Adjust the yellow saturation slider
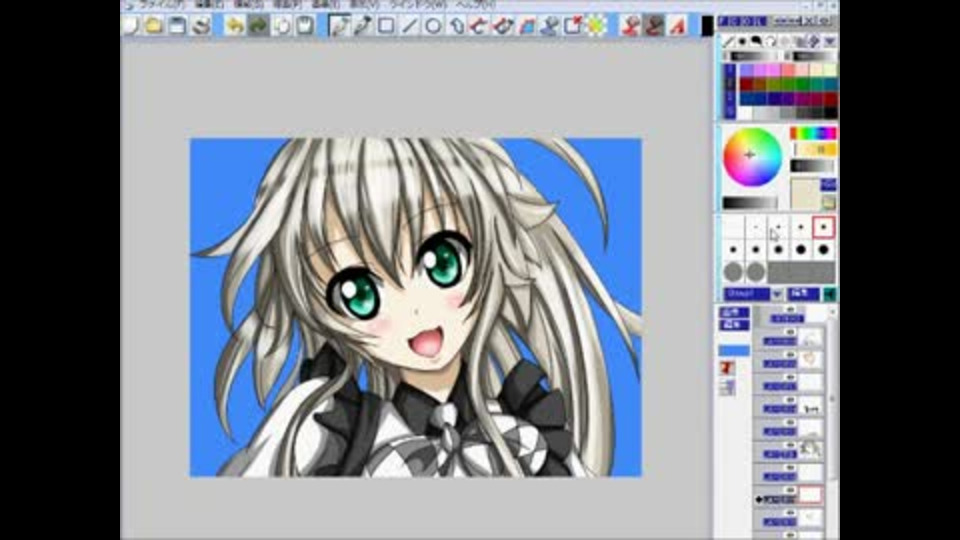Image resolution: width=960 pixels, height=540 pixels. 815,149
